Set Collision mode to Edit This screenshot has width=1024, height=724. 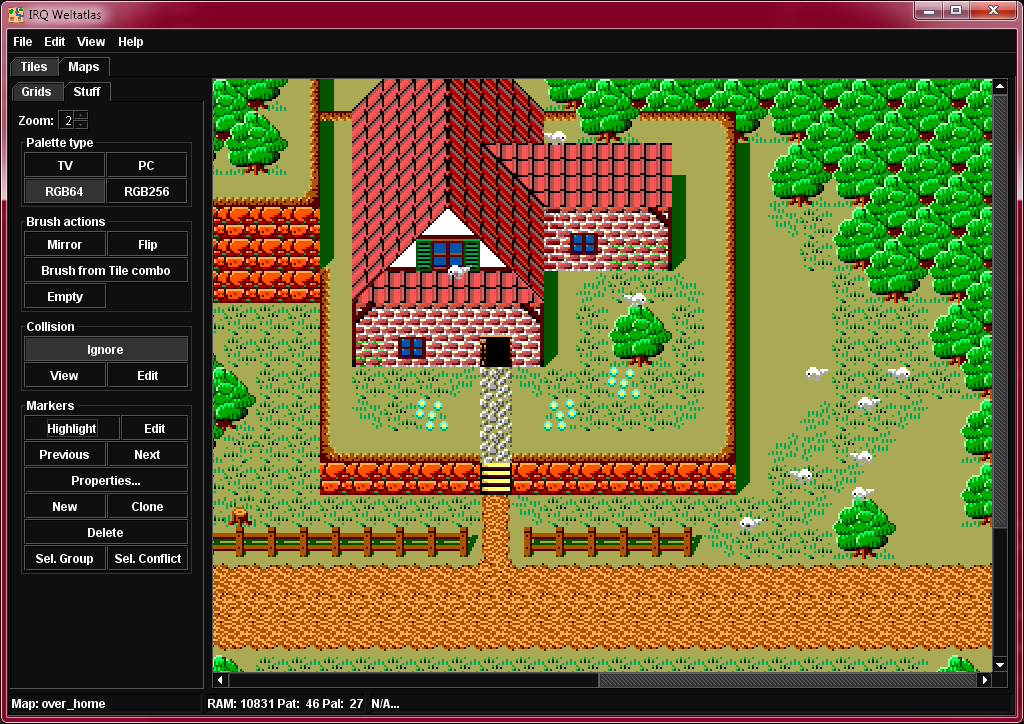147,375
